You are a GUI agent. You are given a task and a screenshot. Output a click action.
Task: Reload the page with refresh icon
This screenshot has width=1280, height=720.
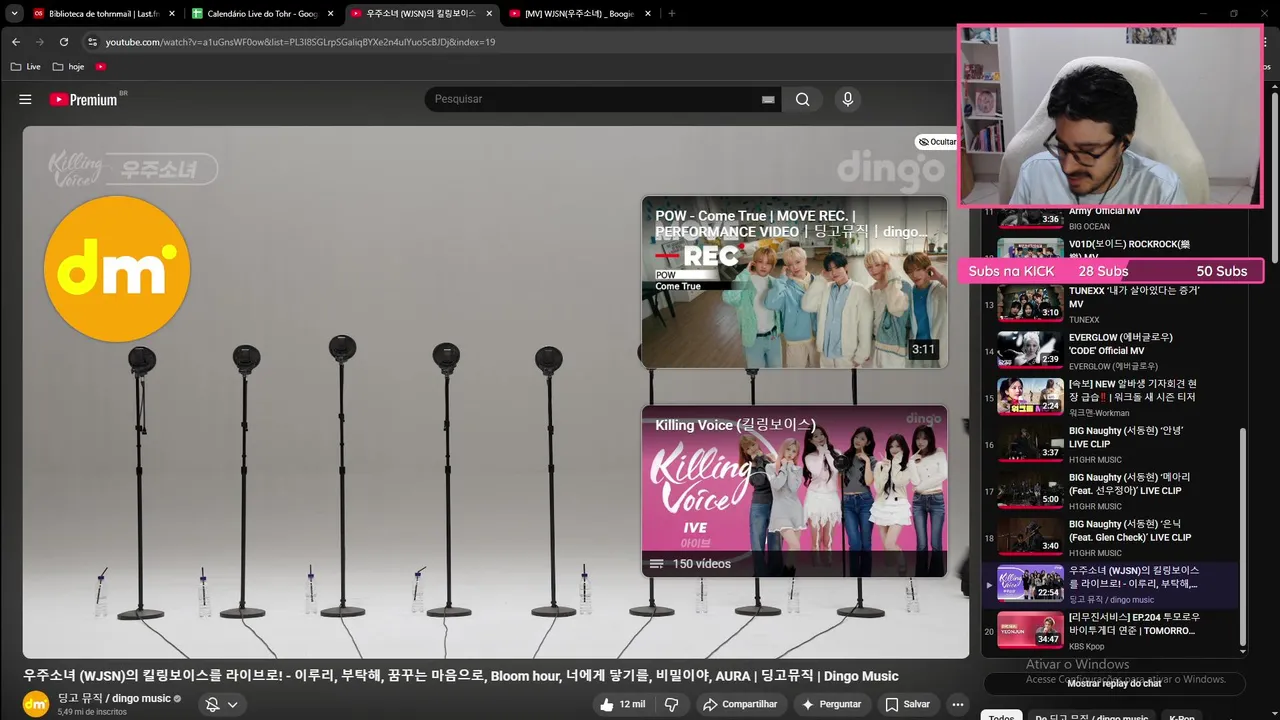coord(64,42)
